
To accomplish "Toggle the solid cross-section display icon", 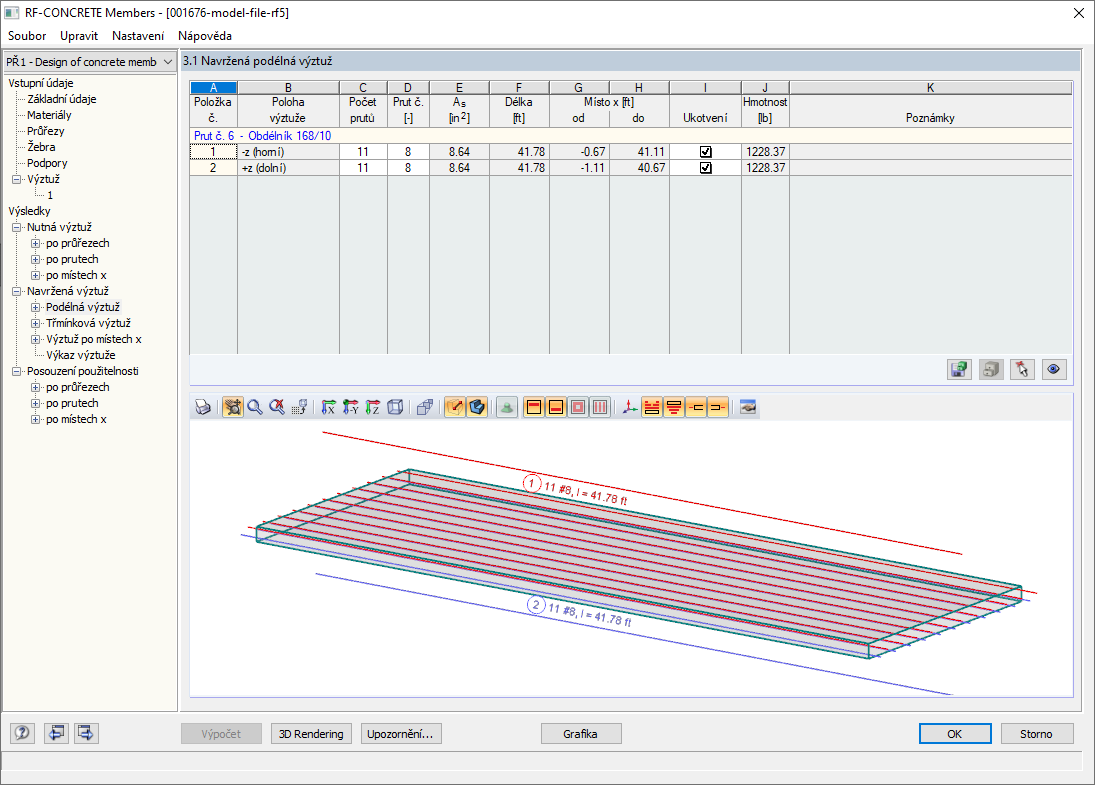I will (477, 407).
